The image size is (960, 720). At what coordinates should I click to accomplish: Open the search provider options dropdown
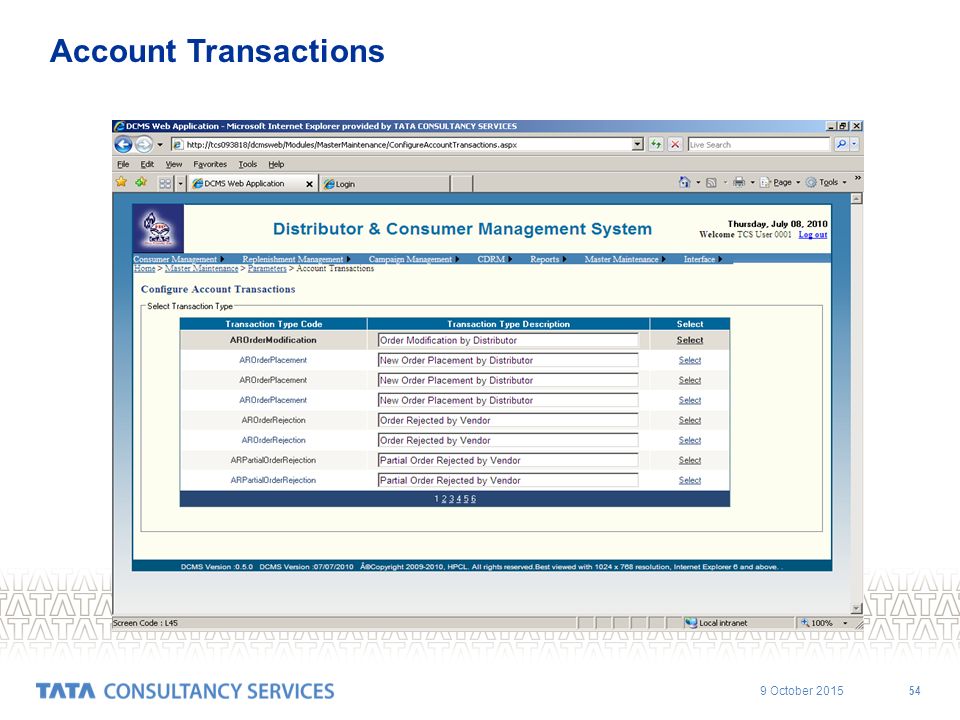[x=855, y=144]
